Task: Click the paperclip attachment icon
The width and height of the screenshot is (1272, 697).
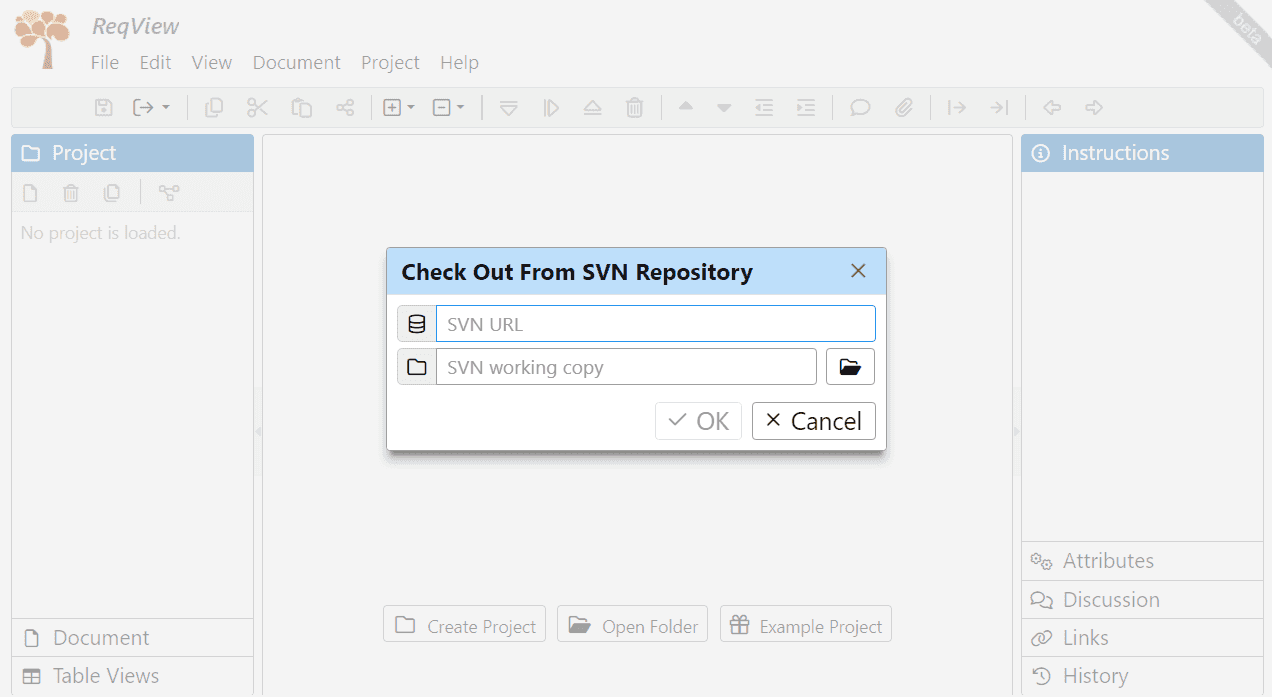Action: [904, 107]
